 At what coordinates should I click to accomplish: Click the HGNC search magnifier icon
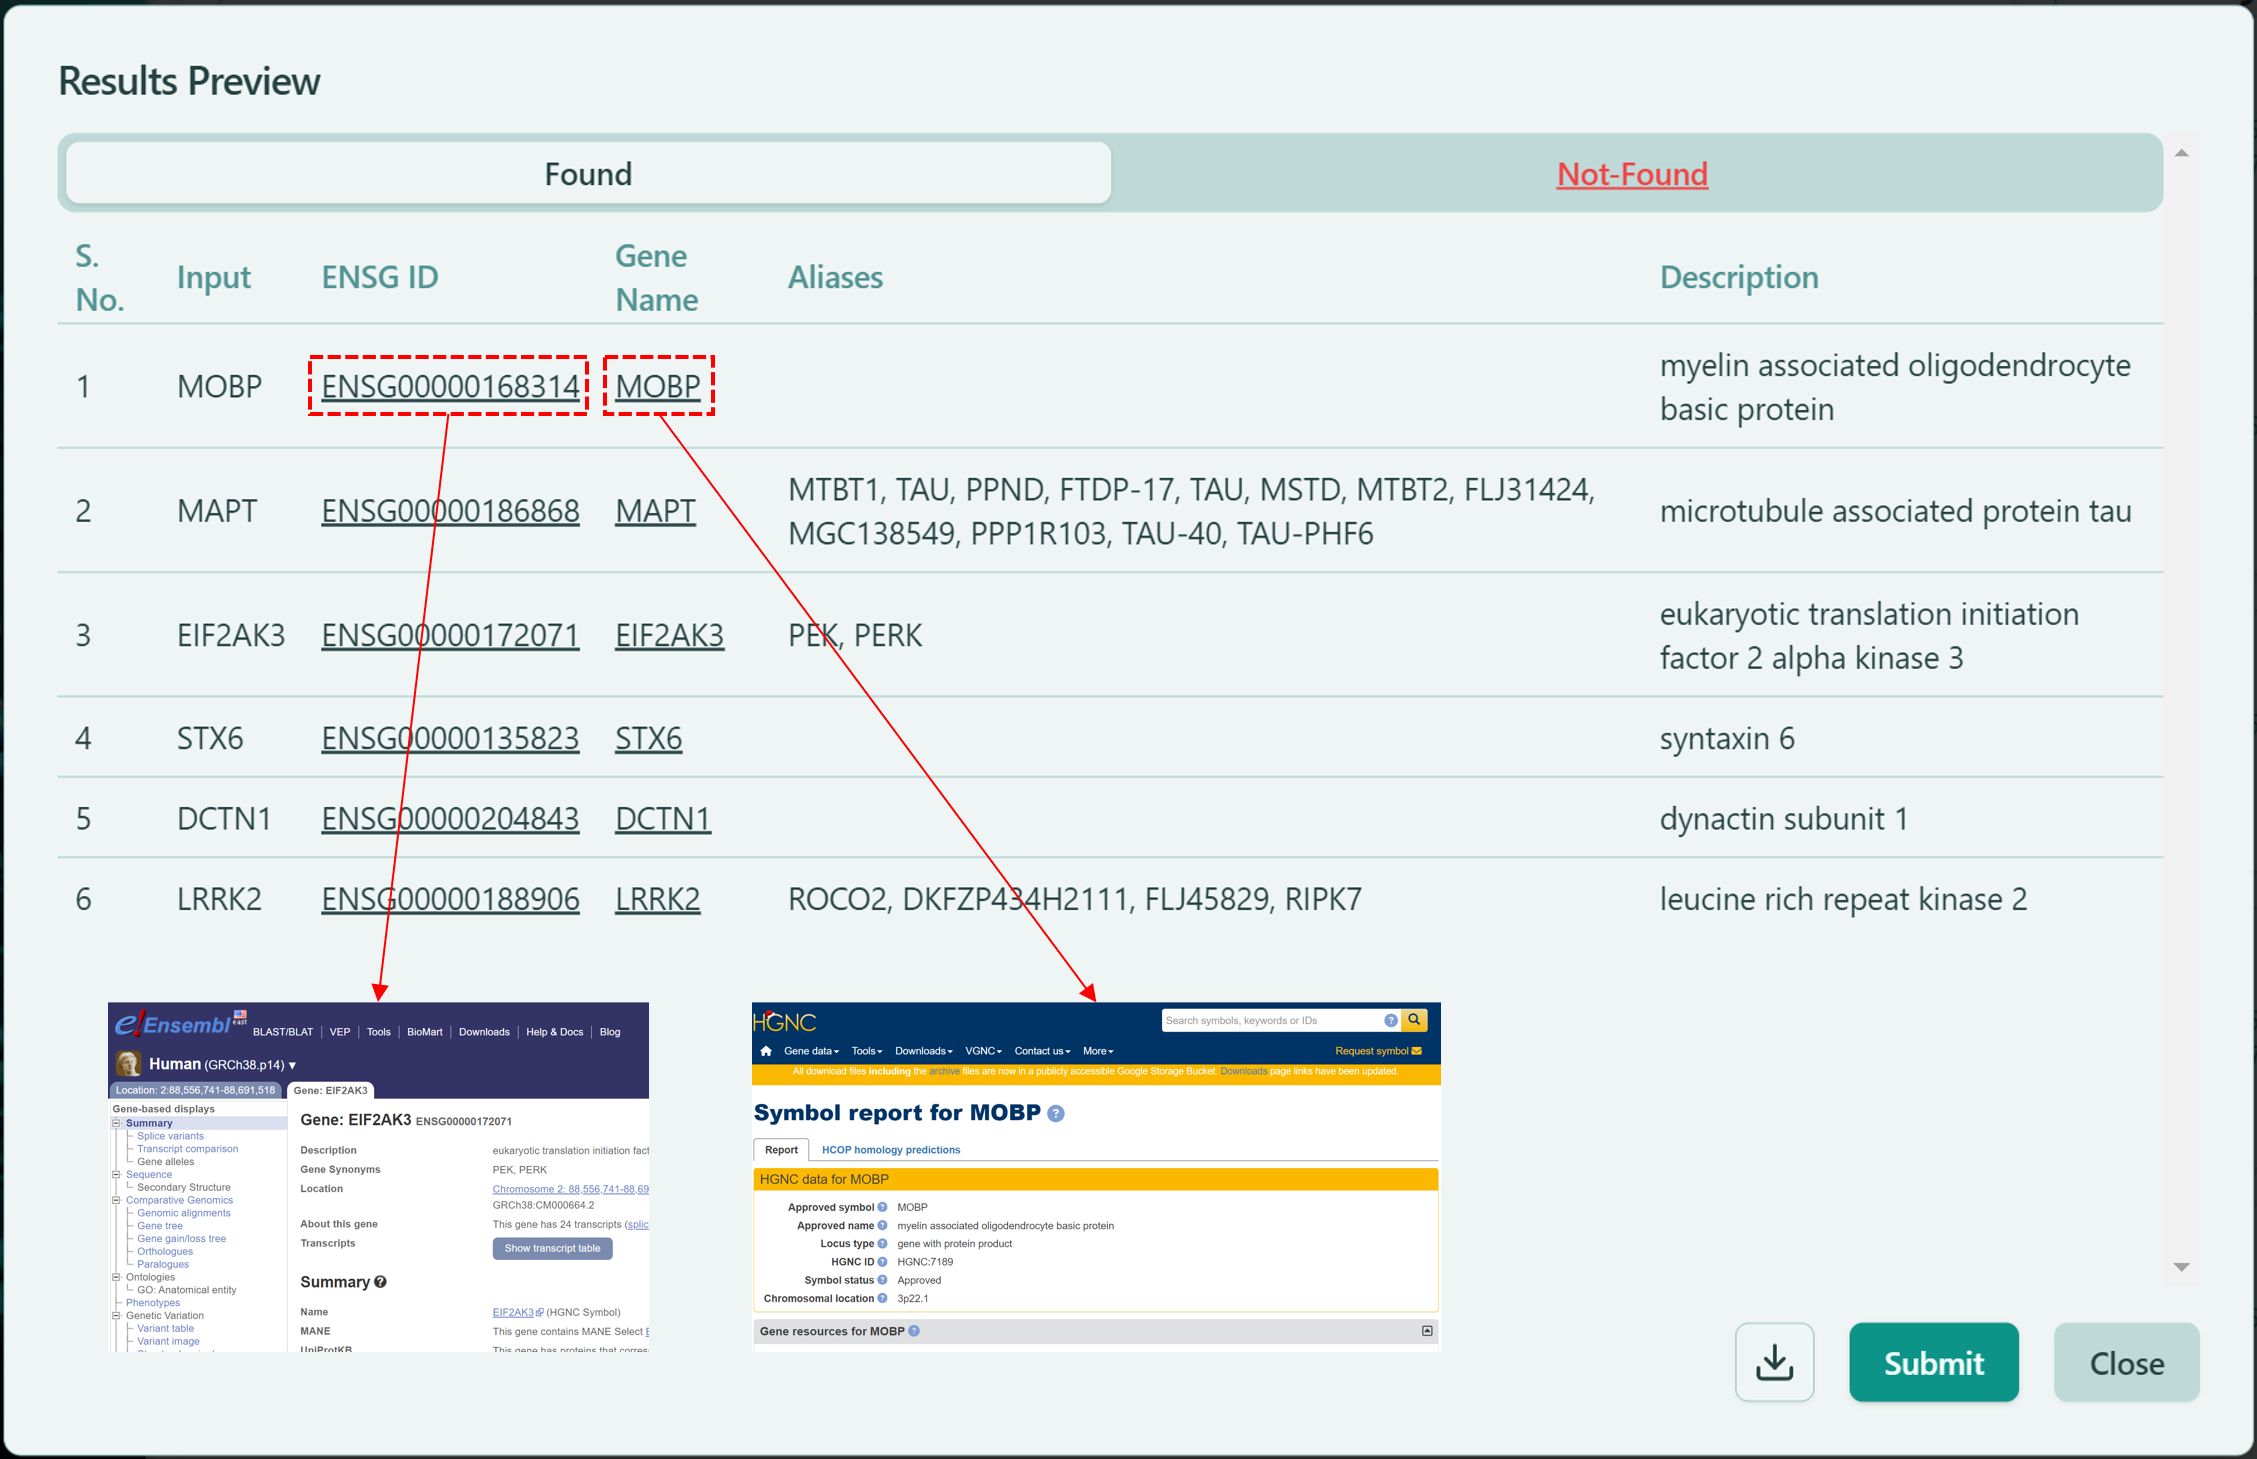[1414, 1020]
